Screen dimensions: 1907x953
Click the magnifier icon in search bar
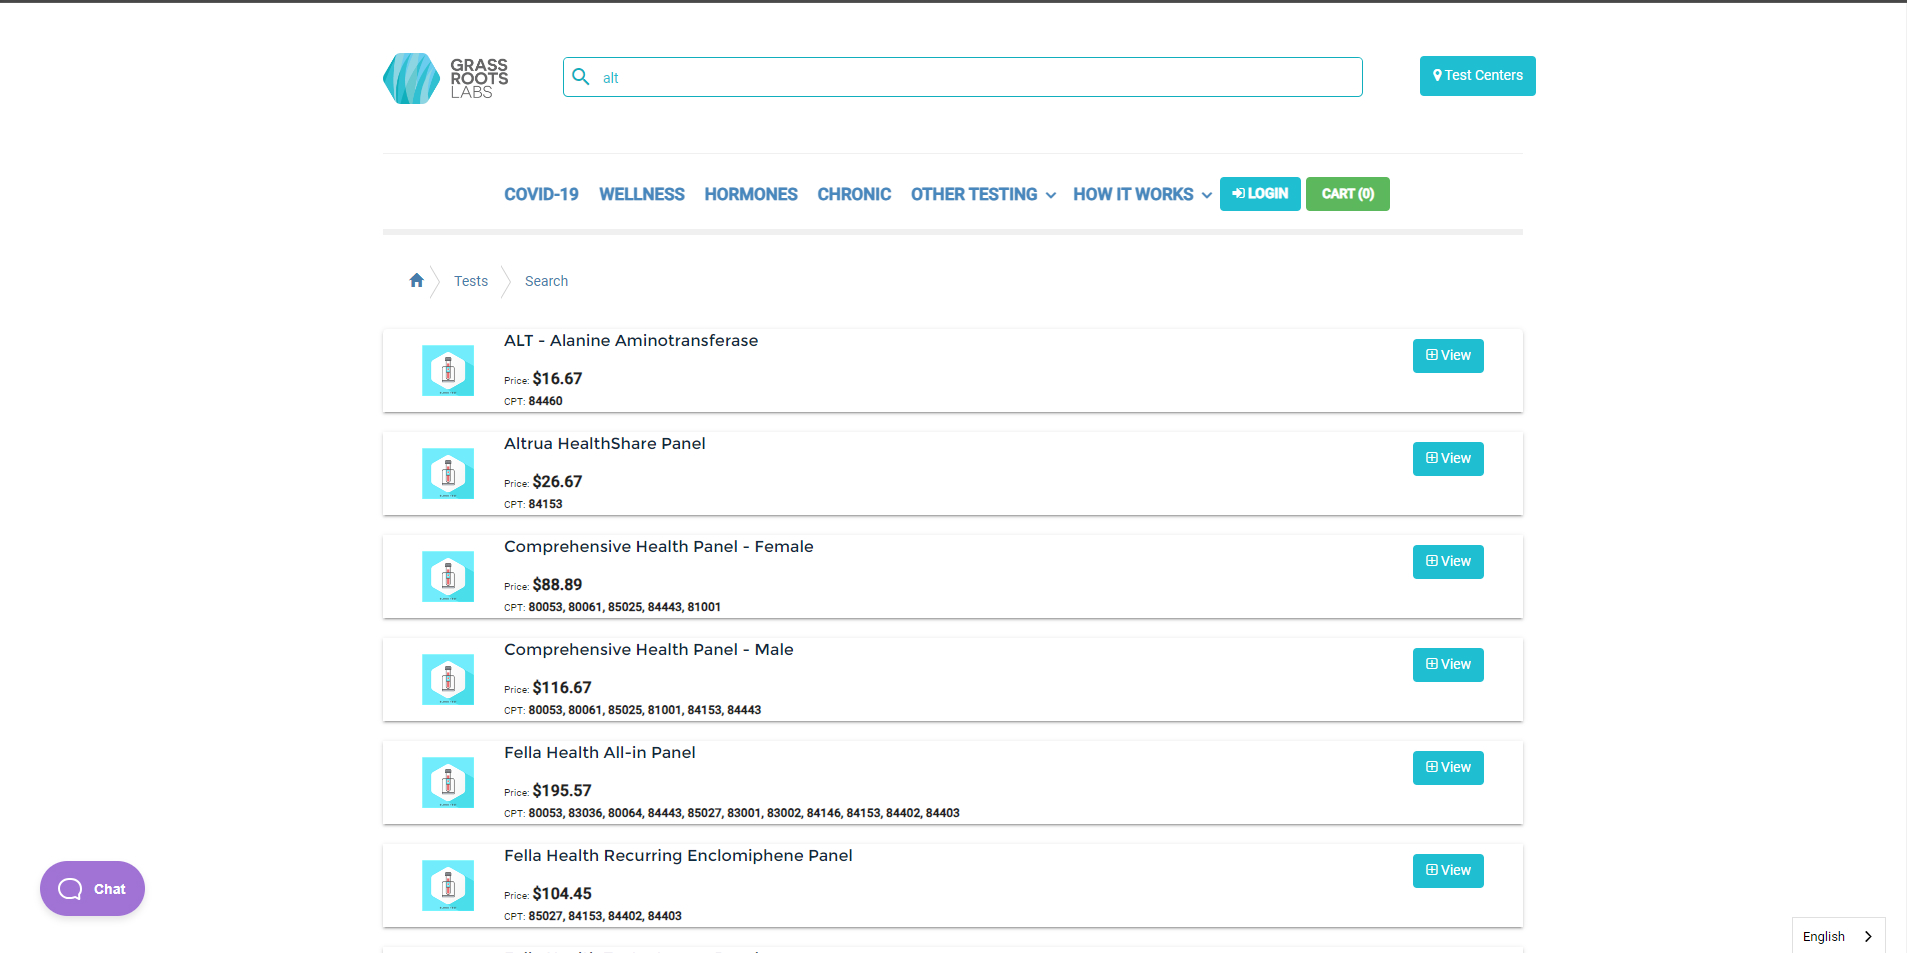click(x=581, y=76)
